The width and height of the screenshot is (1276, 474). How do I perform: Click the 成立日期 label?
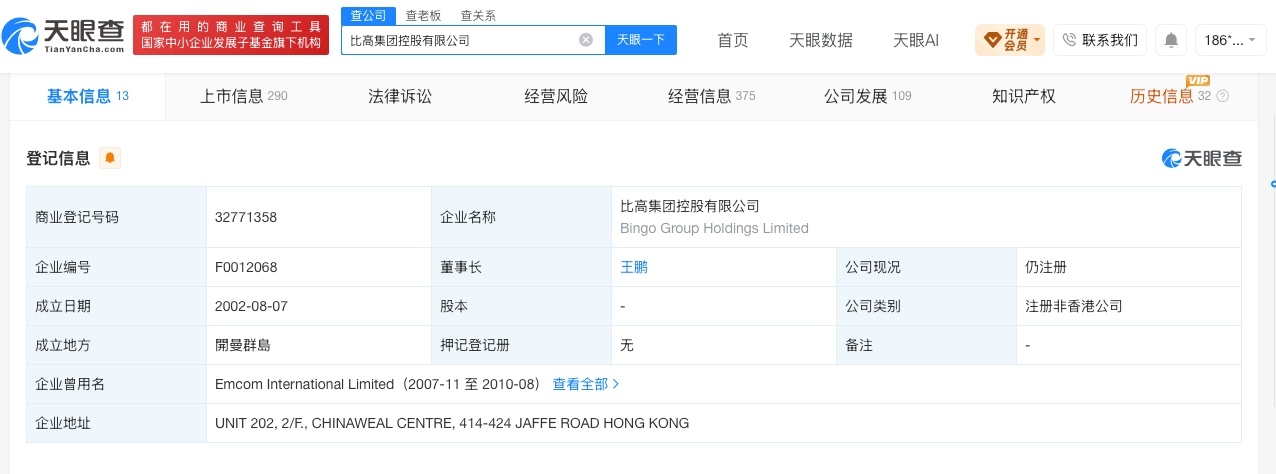(63, 306)
